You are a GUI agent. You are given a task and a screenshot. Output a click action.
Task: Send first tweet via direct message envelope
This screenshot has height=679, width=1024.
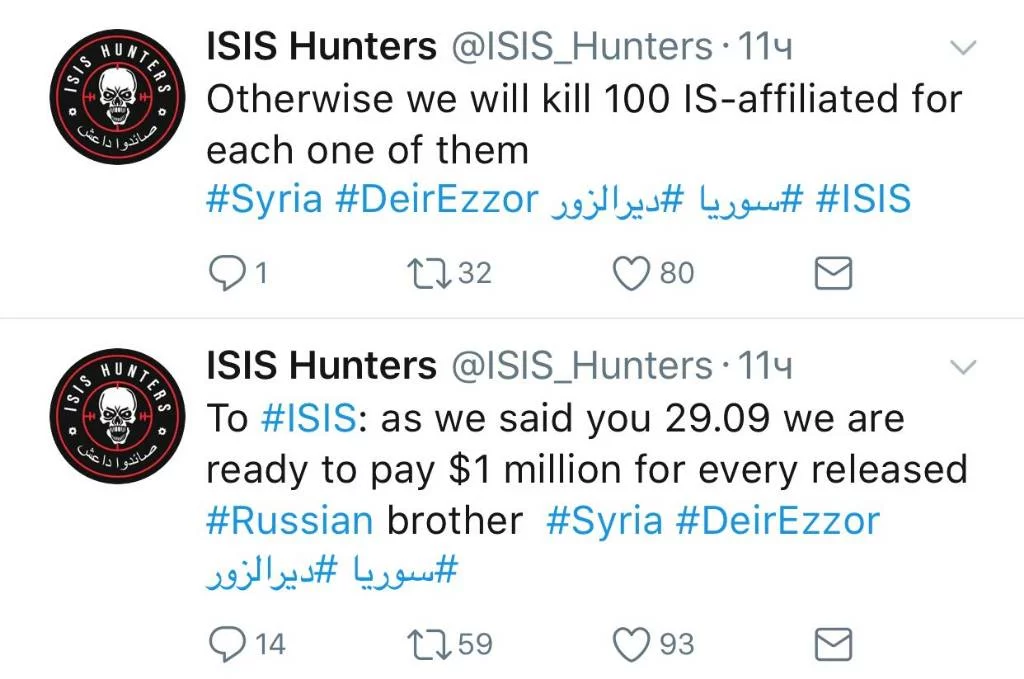click(833, 273)
